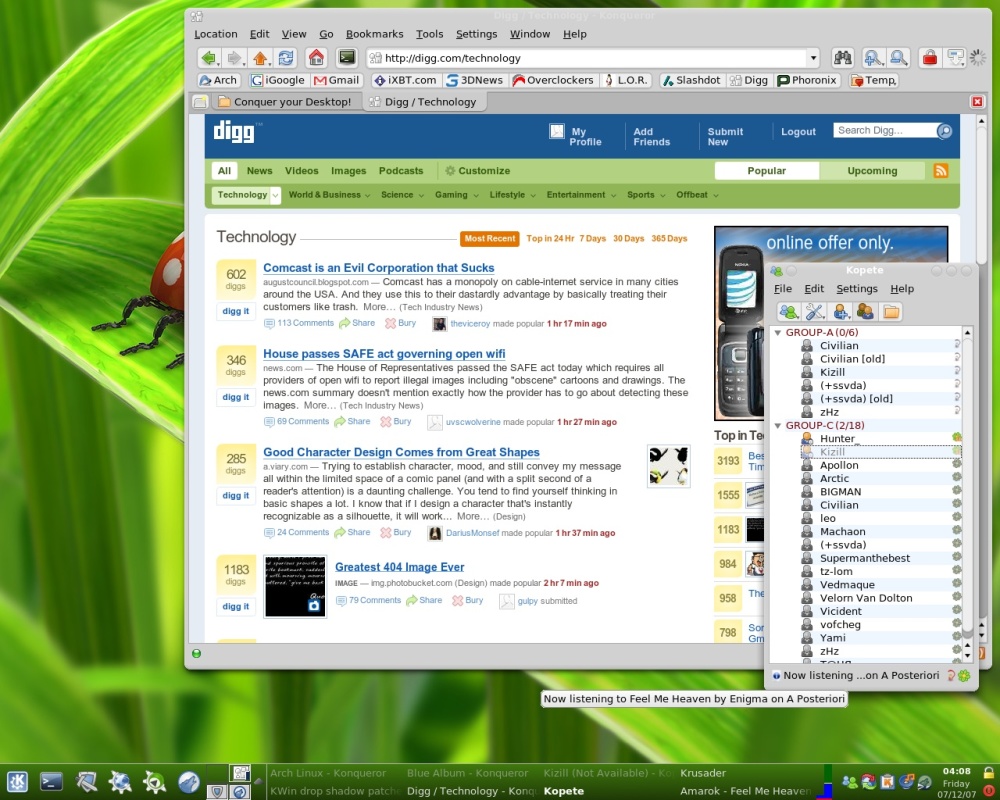1000x800 pixels.
Task: Expand Science category dropdown
Action: pyautogui.click(x=421, y=196)
